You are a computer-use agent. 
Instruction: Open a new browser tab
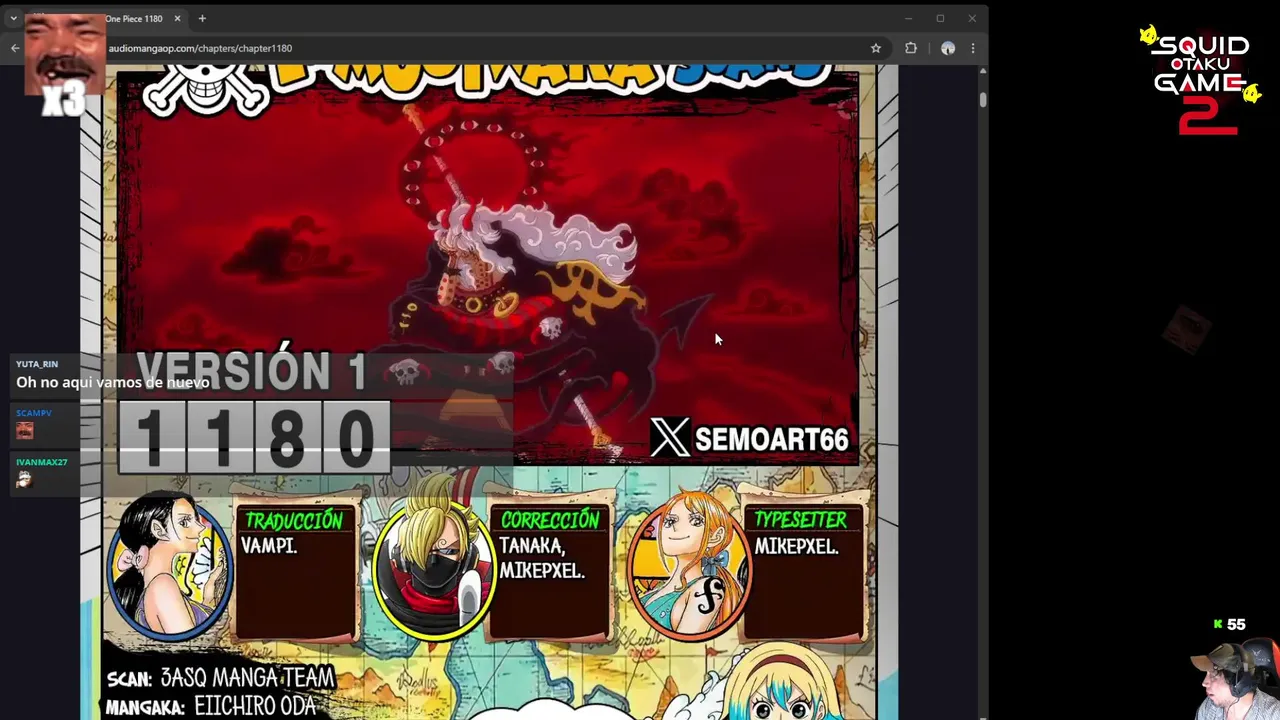point(202,18)
